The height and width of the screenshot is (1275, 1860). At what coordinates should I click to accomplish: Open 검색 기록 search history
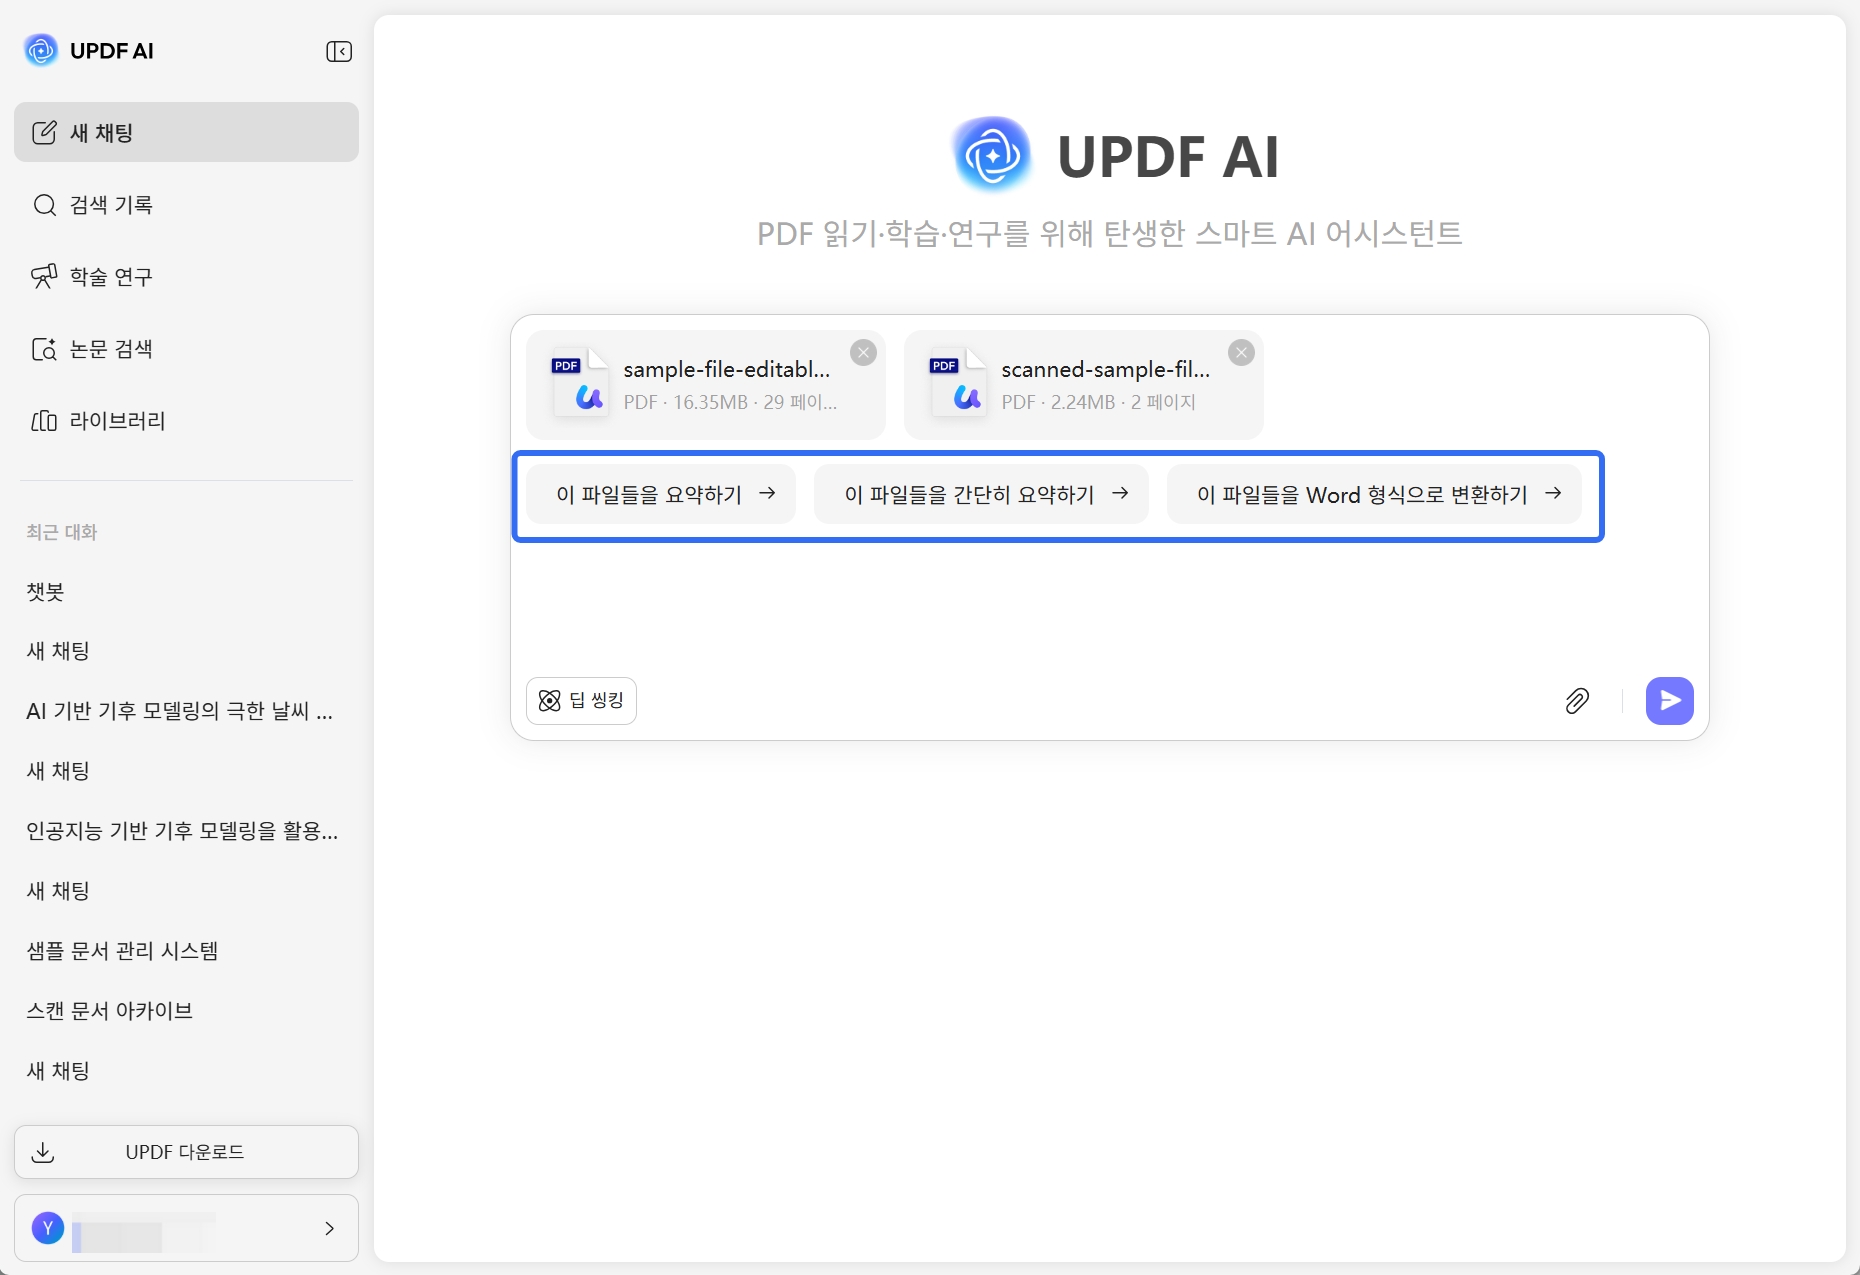[x=186, y=204]
